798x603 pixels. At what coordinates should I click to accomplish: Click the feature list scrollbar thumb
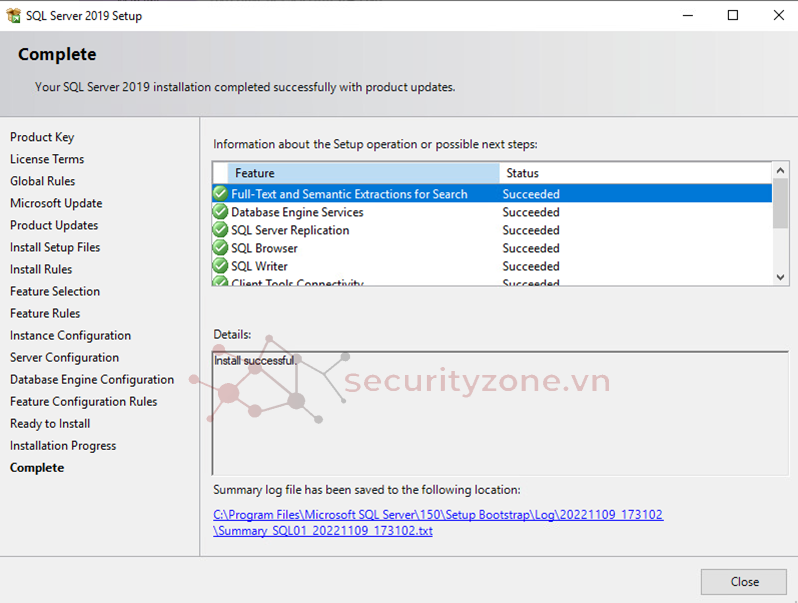(x=780, y=203)
